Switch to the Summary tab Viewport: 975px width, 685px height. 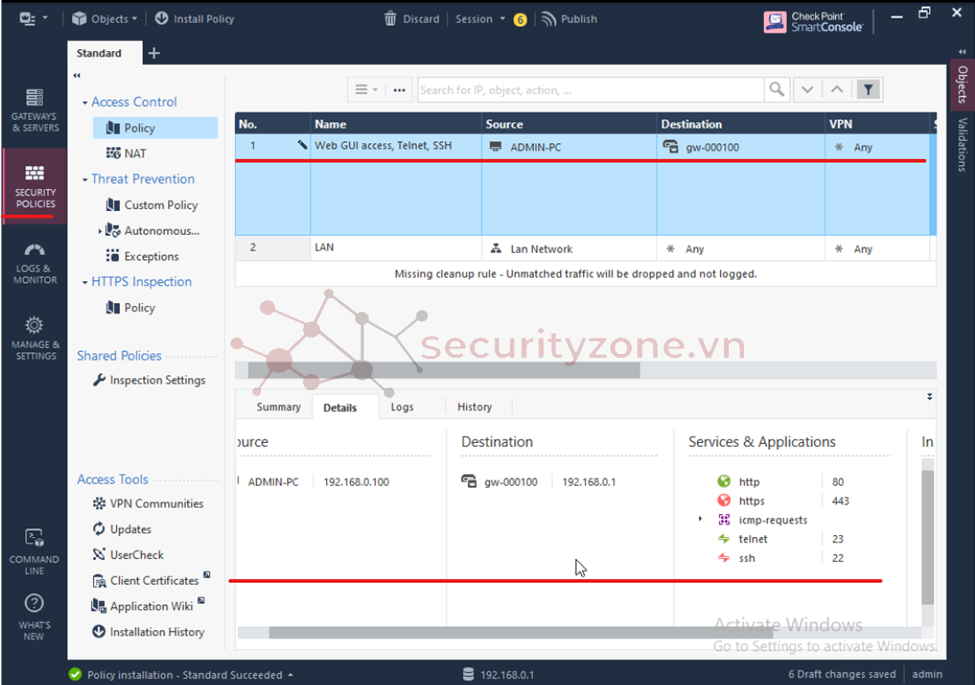[x=279, y=407]
